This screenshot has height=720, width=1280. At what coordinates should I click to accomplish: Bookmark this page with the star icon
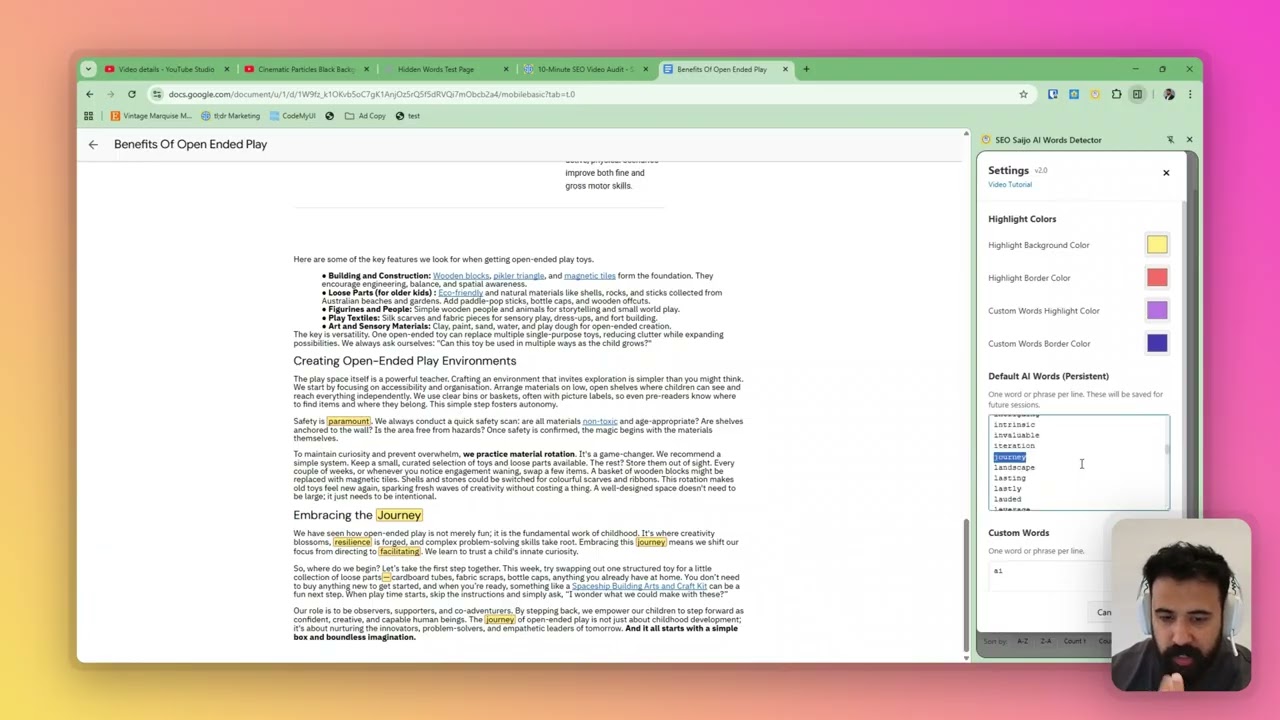click(x=1023, y=94)
